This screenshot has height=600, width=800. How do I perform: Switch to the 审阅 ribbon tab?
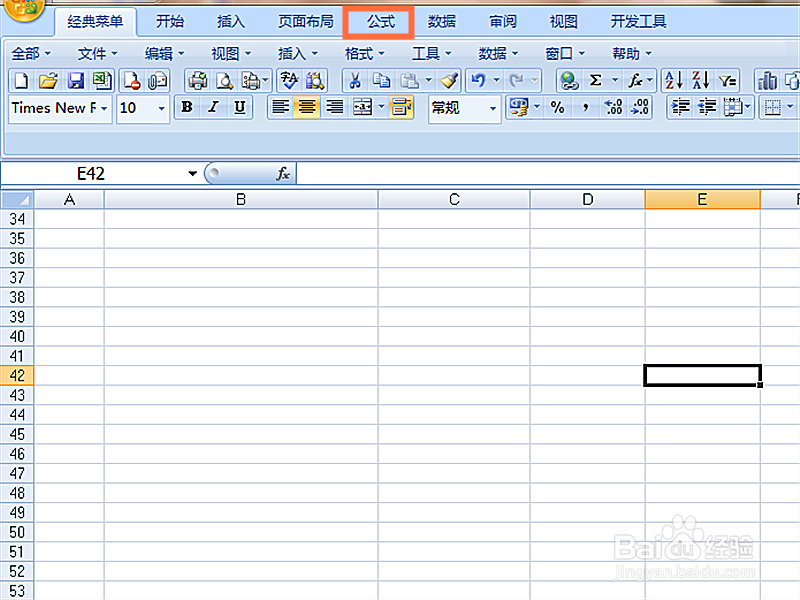point(503,22)
